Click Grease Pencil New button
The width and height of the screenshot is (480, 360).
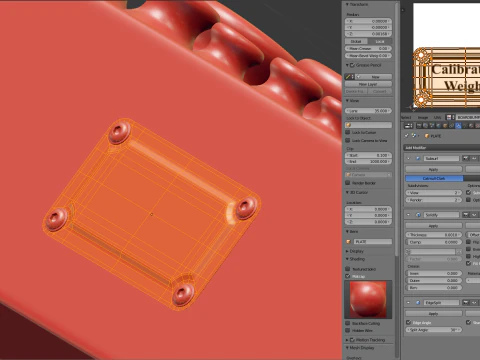[x=374, y=77]
